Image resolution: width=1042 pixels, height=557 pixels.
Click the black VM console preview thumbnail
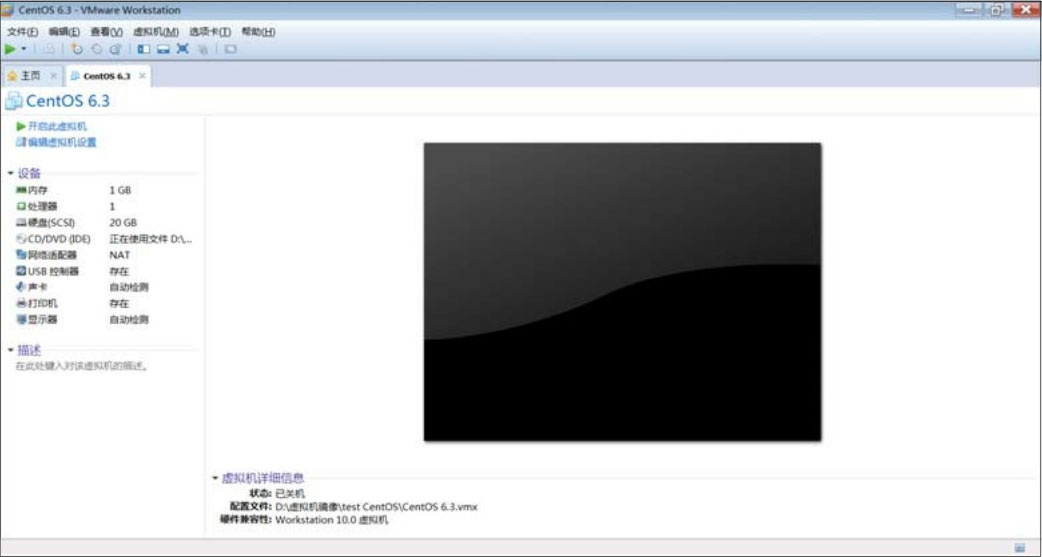pyautogui.click(x=623, y=292)
